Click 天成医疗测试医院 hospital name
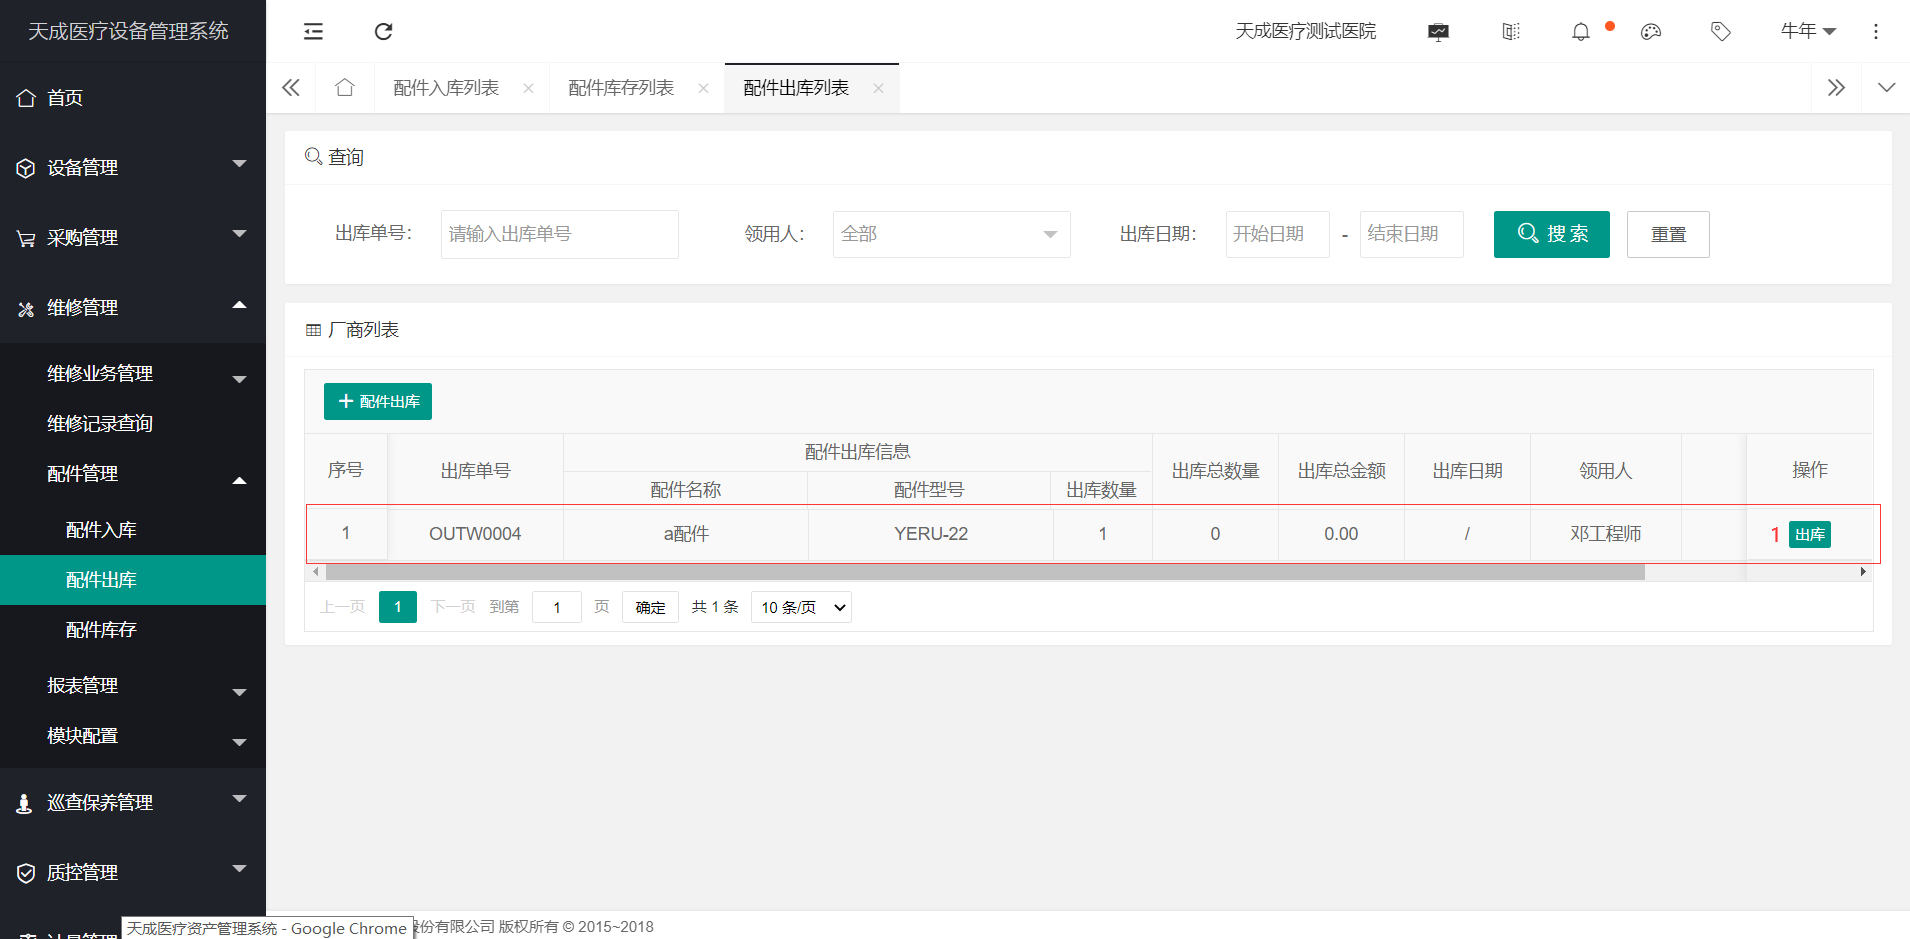Screen dimensions: 1910x939 (x=1306, y=32)
